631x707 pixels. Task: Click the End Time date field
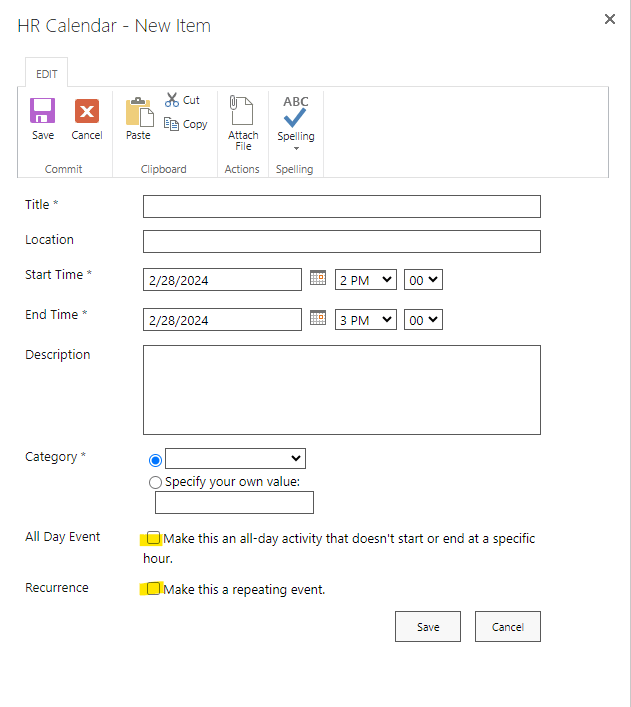point(222,320)
